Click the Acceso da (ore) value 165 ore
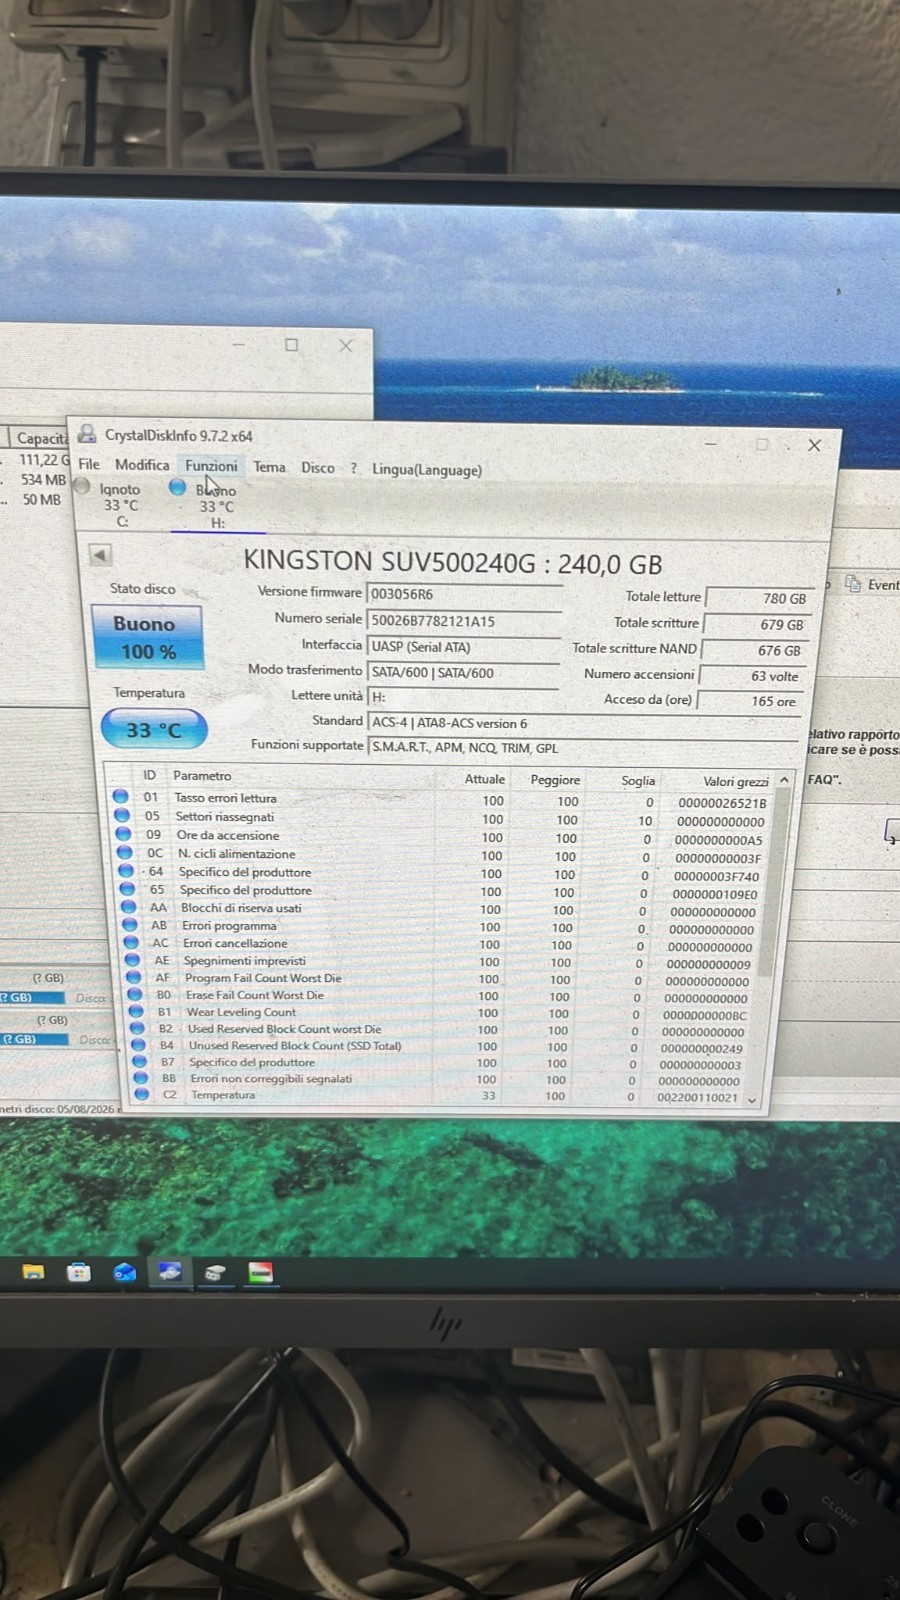The image size is (900, 1600). (749, 701)
